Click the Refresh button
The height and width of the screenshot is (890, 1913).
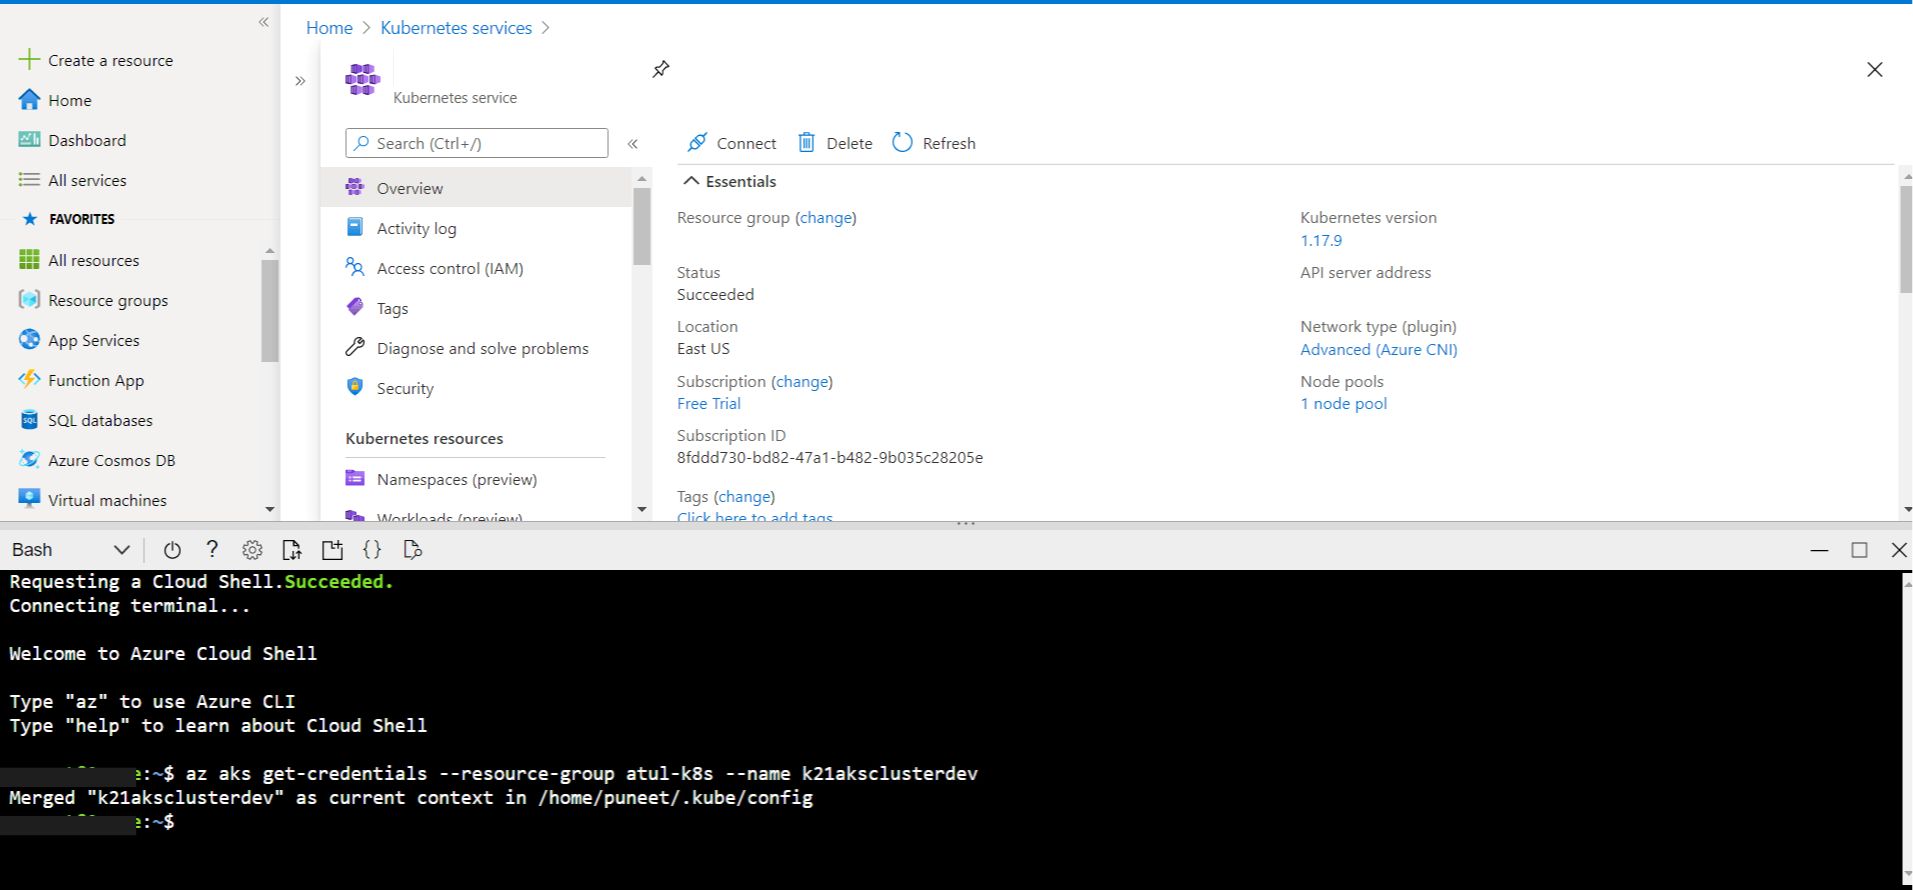[934, 143]
